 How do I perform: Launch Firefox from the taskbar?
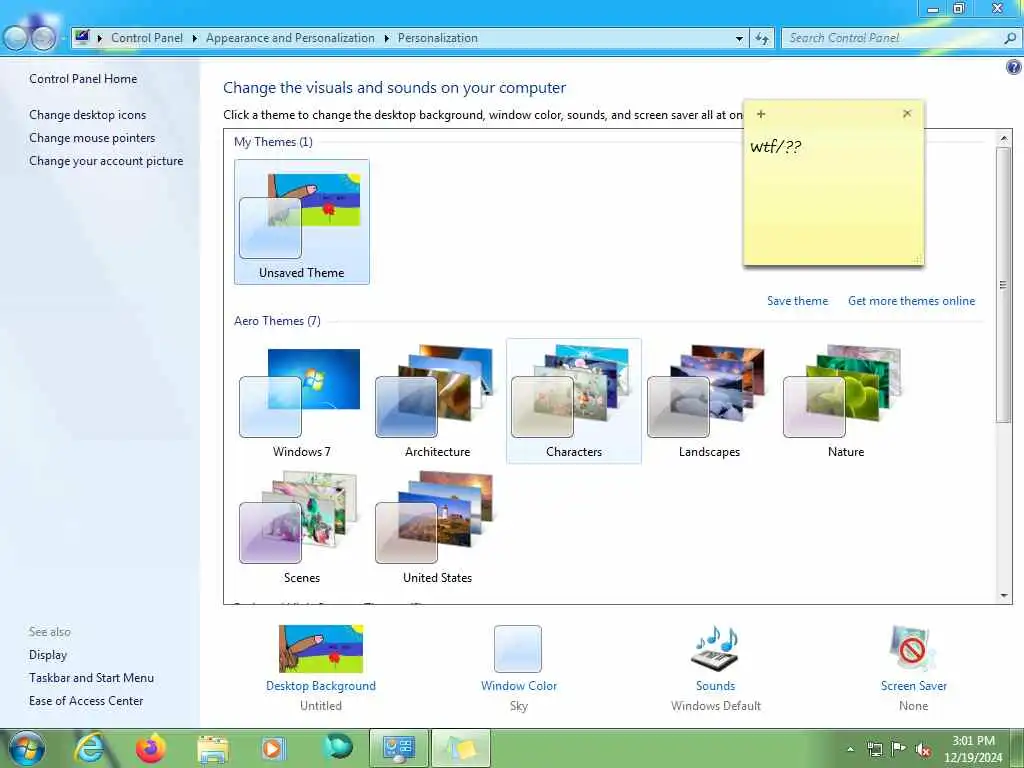[151, 748]
